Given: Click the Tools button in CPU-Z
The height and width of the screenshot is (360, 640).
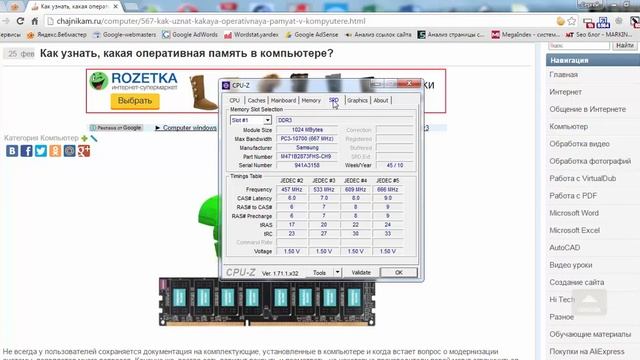Looking at the screenshot, I should [320, 273].
